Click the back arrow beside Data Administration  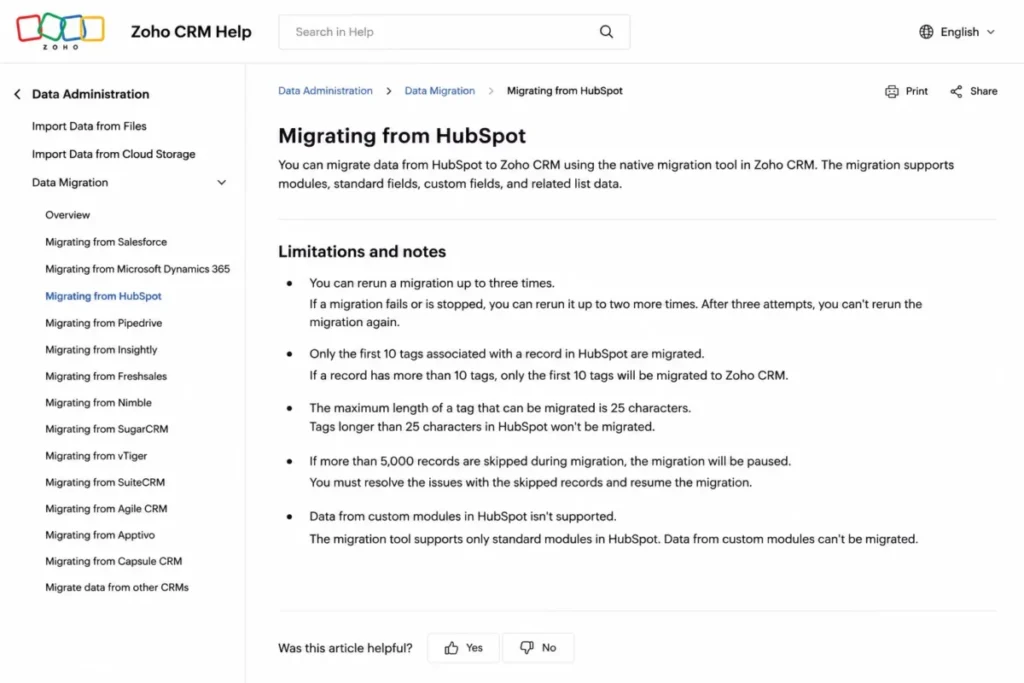pos(18,94)
